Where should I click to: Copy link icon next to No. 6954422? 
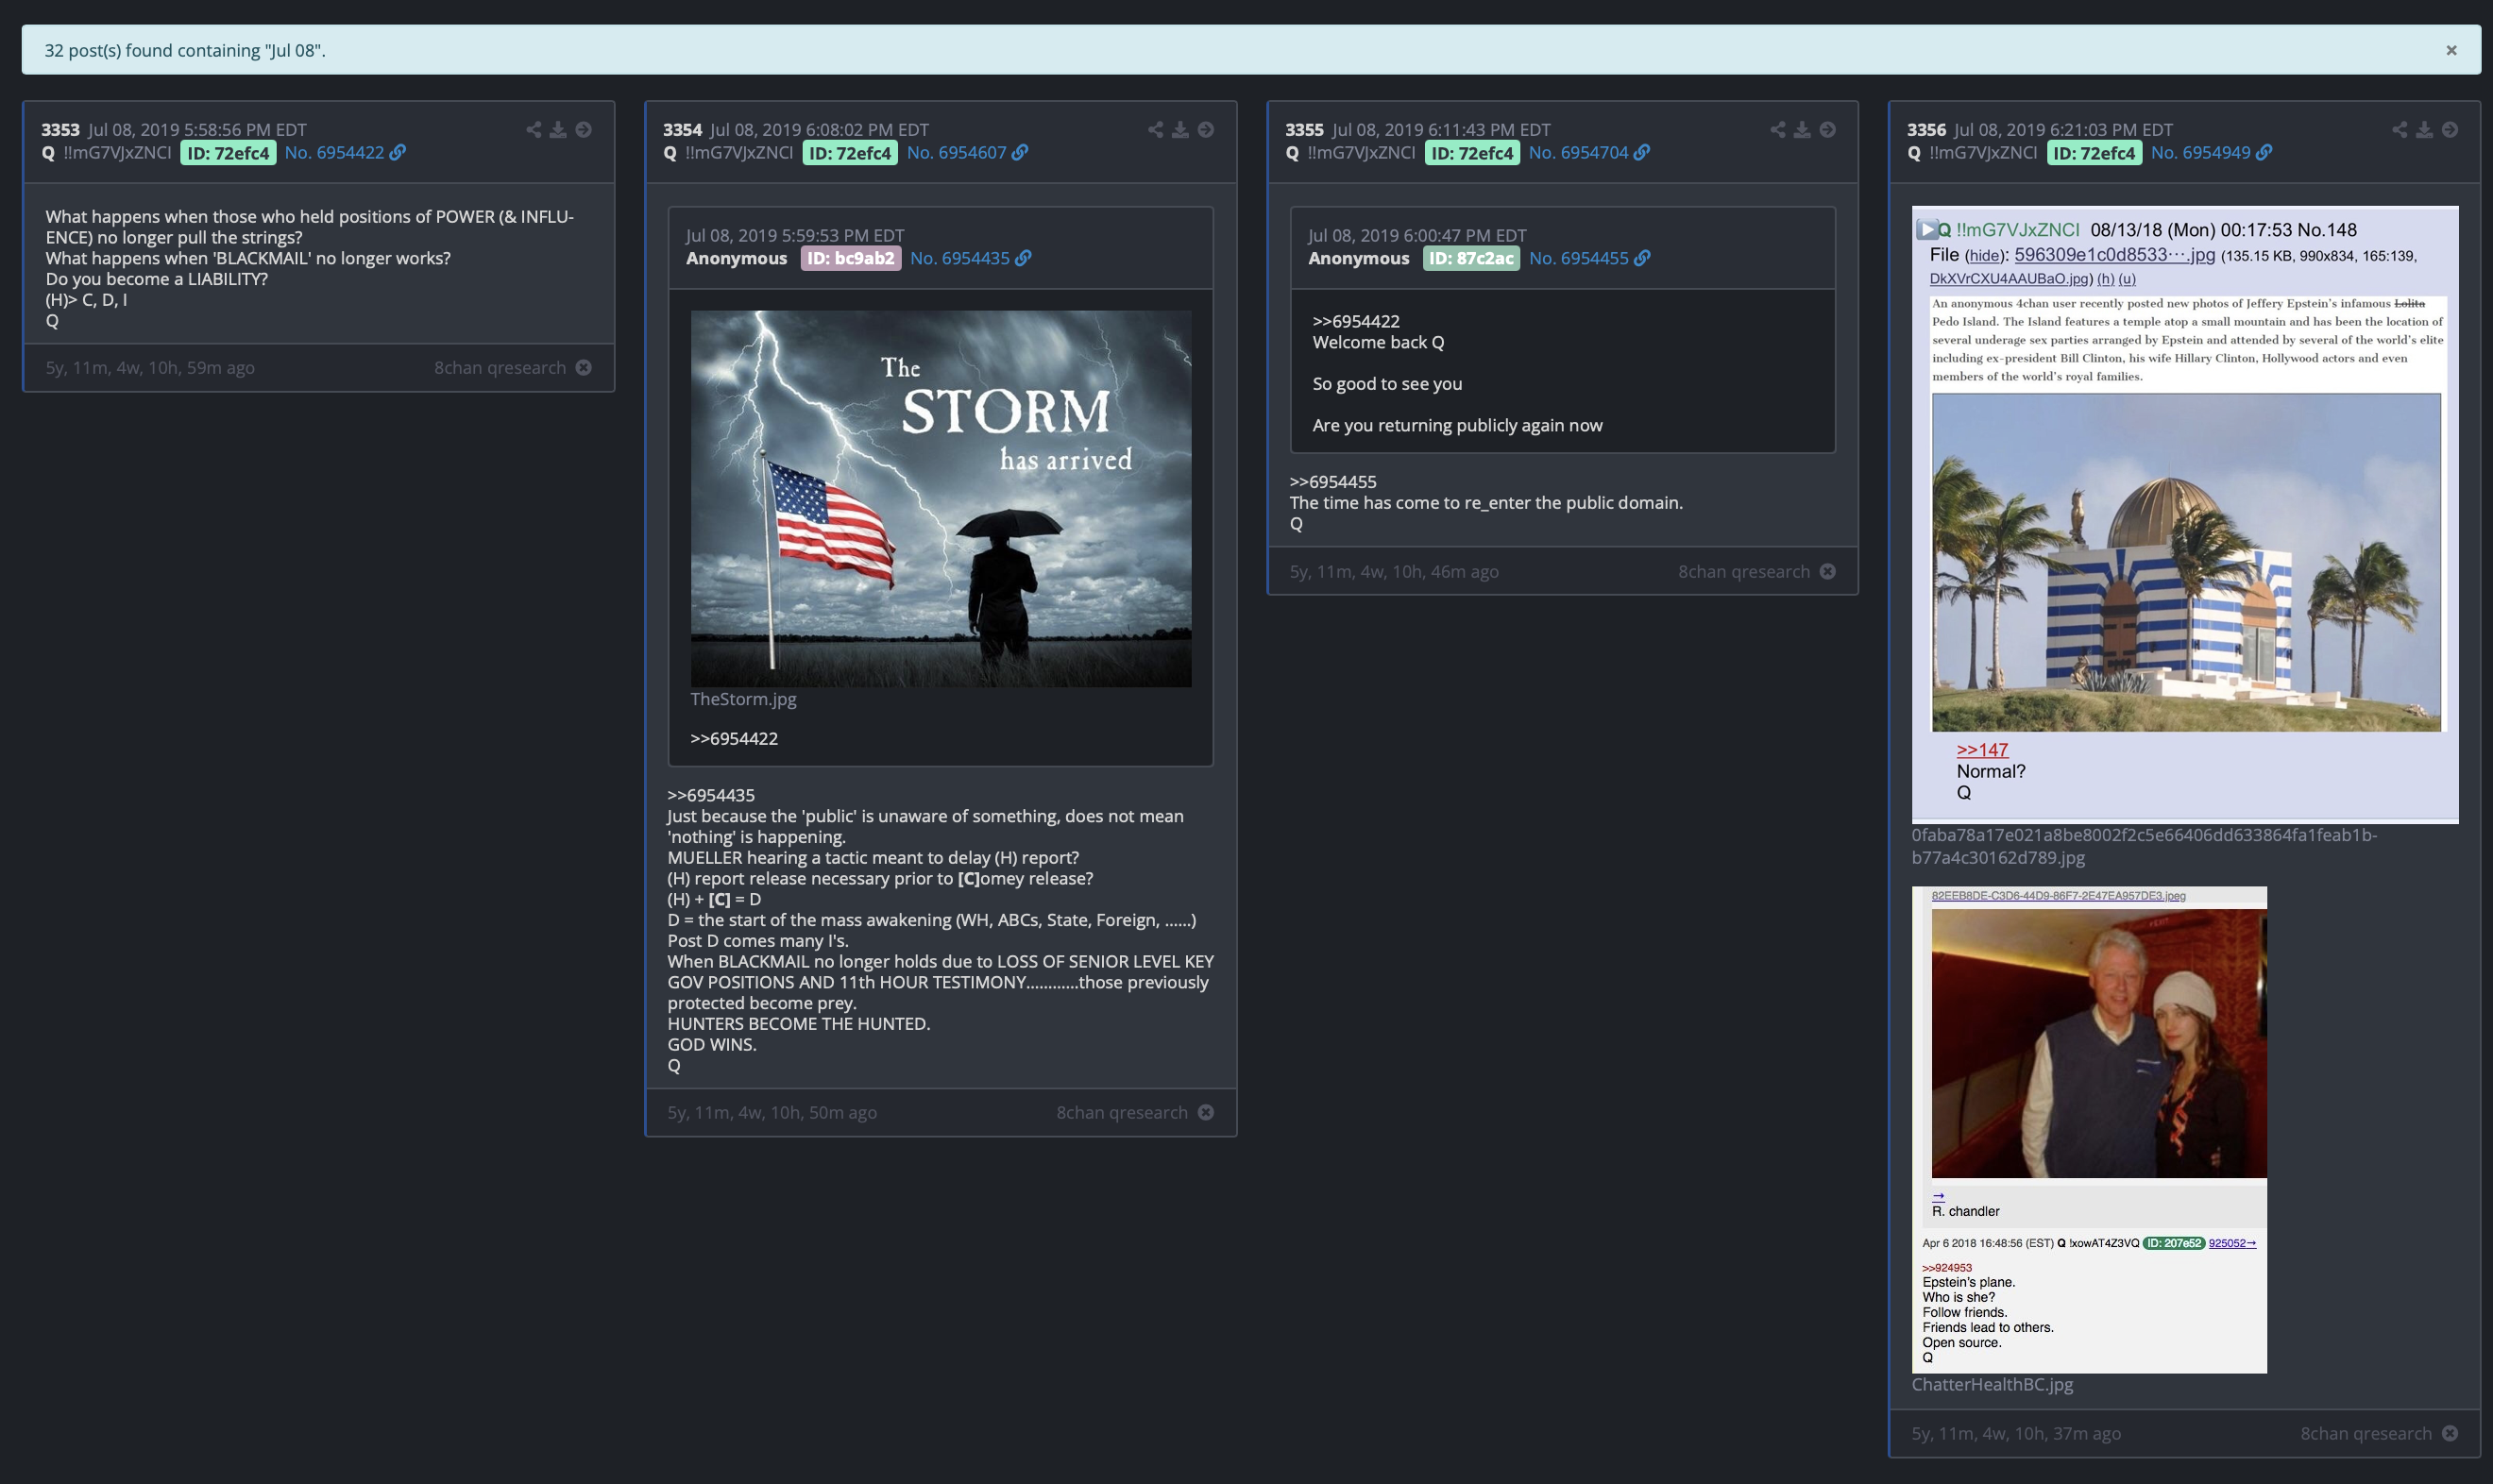click(398, 152)
